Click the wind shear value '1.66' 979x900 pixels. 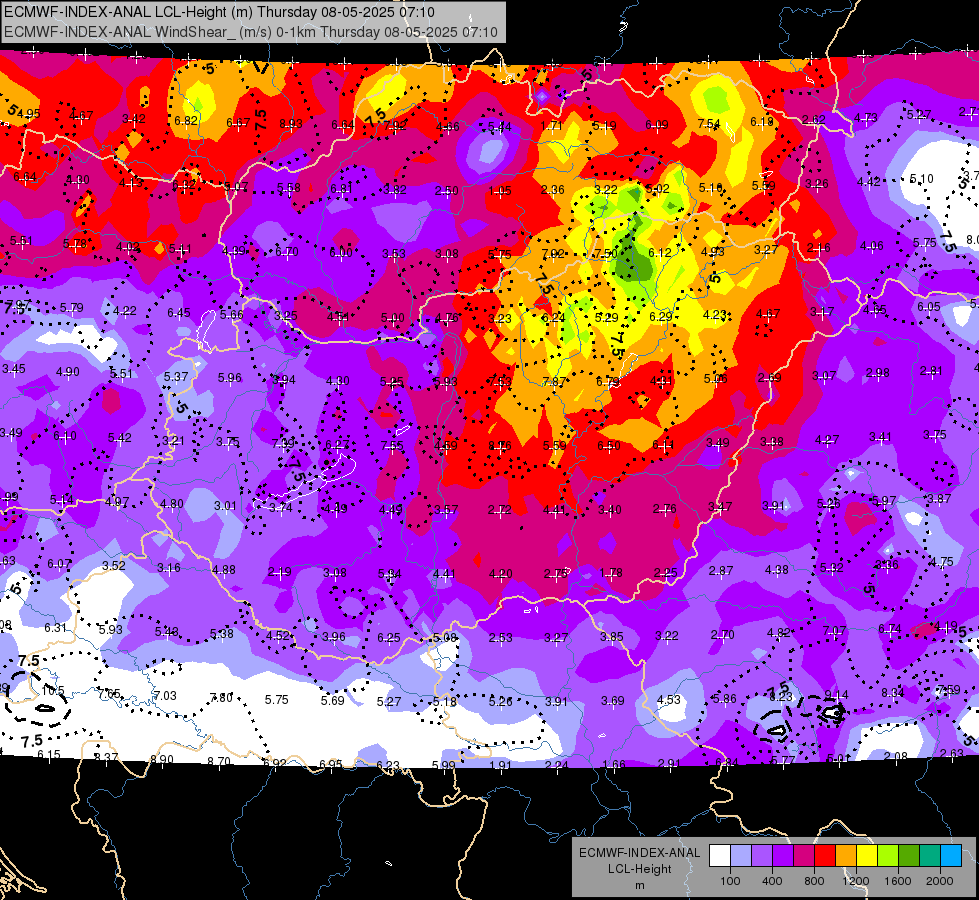point(613,764)
